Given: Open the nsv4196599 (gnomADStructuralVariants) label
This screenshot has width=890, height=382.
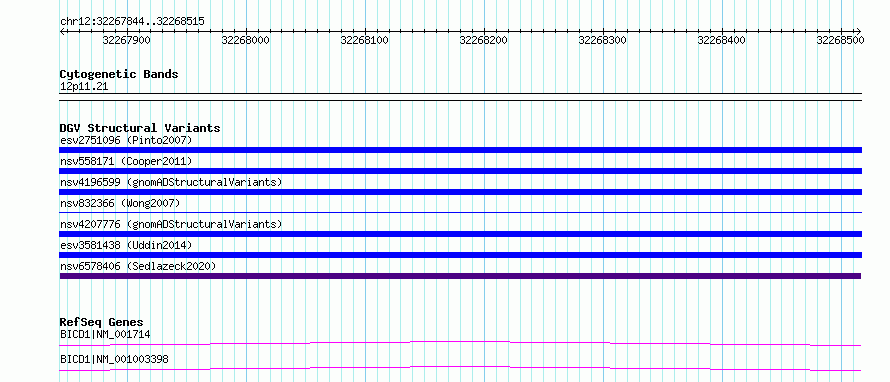Looking at the screenshot, I should [171, 182].
